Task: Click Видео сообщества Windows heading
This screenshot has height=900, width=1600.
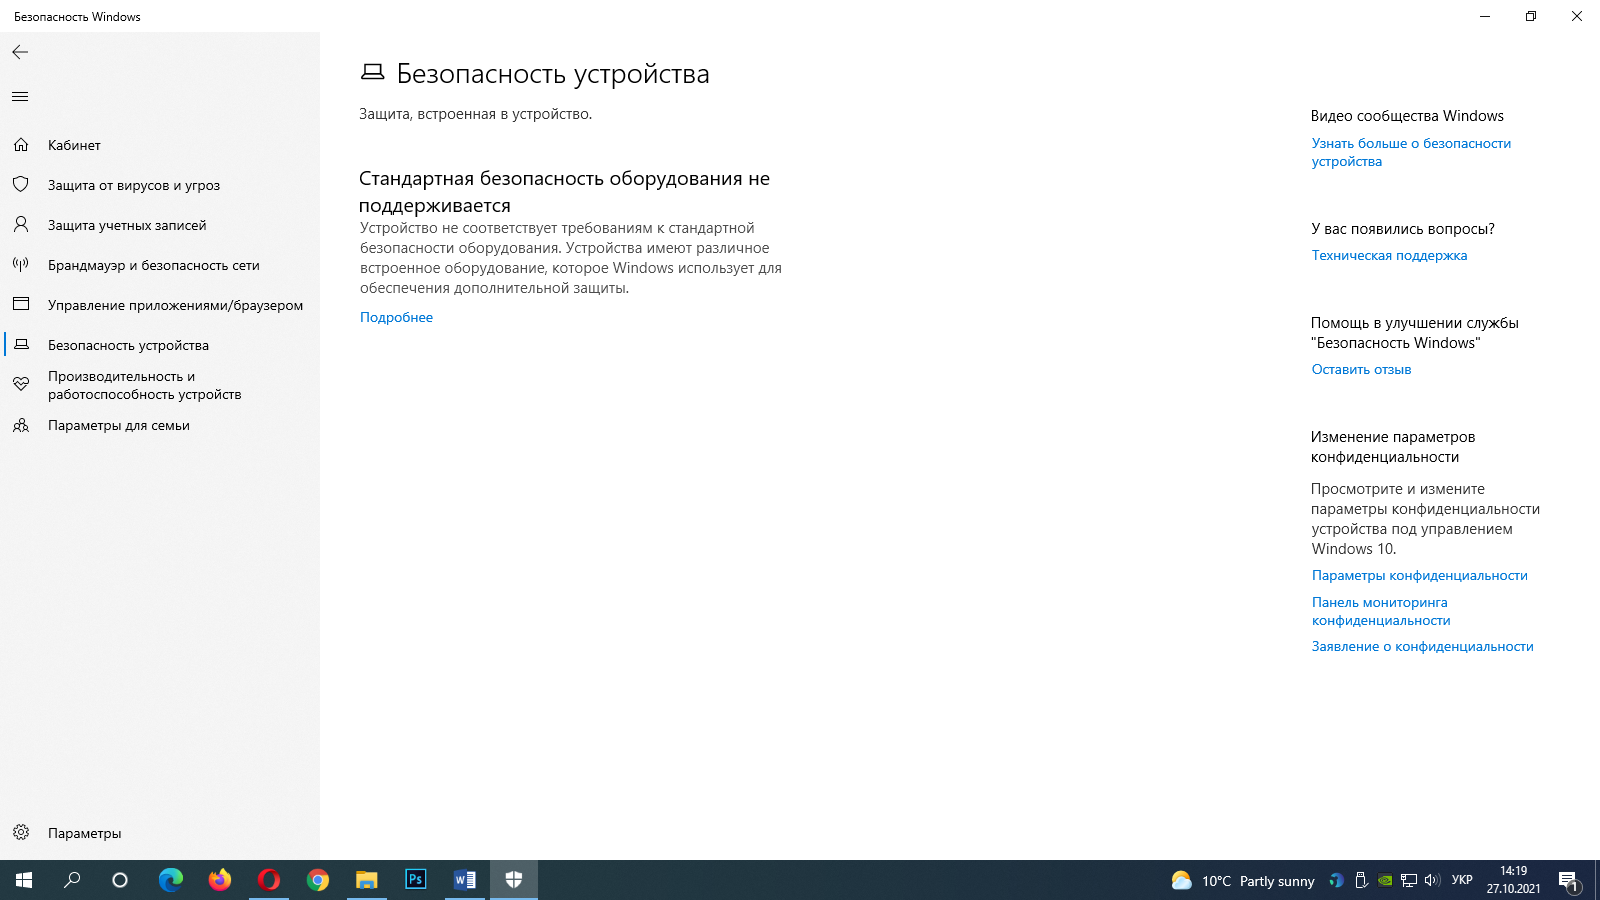Action: point(1407,116)
